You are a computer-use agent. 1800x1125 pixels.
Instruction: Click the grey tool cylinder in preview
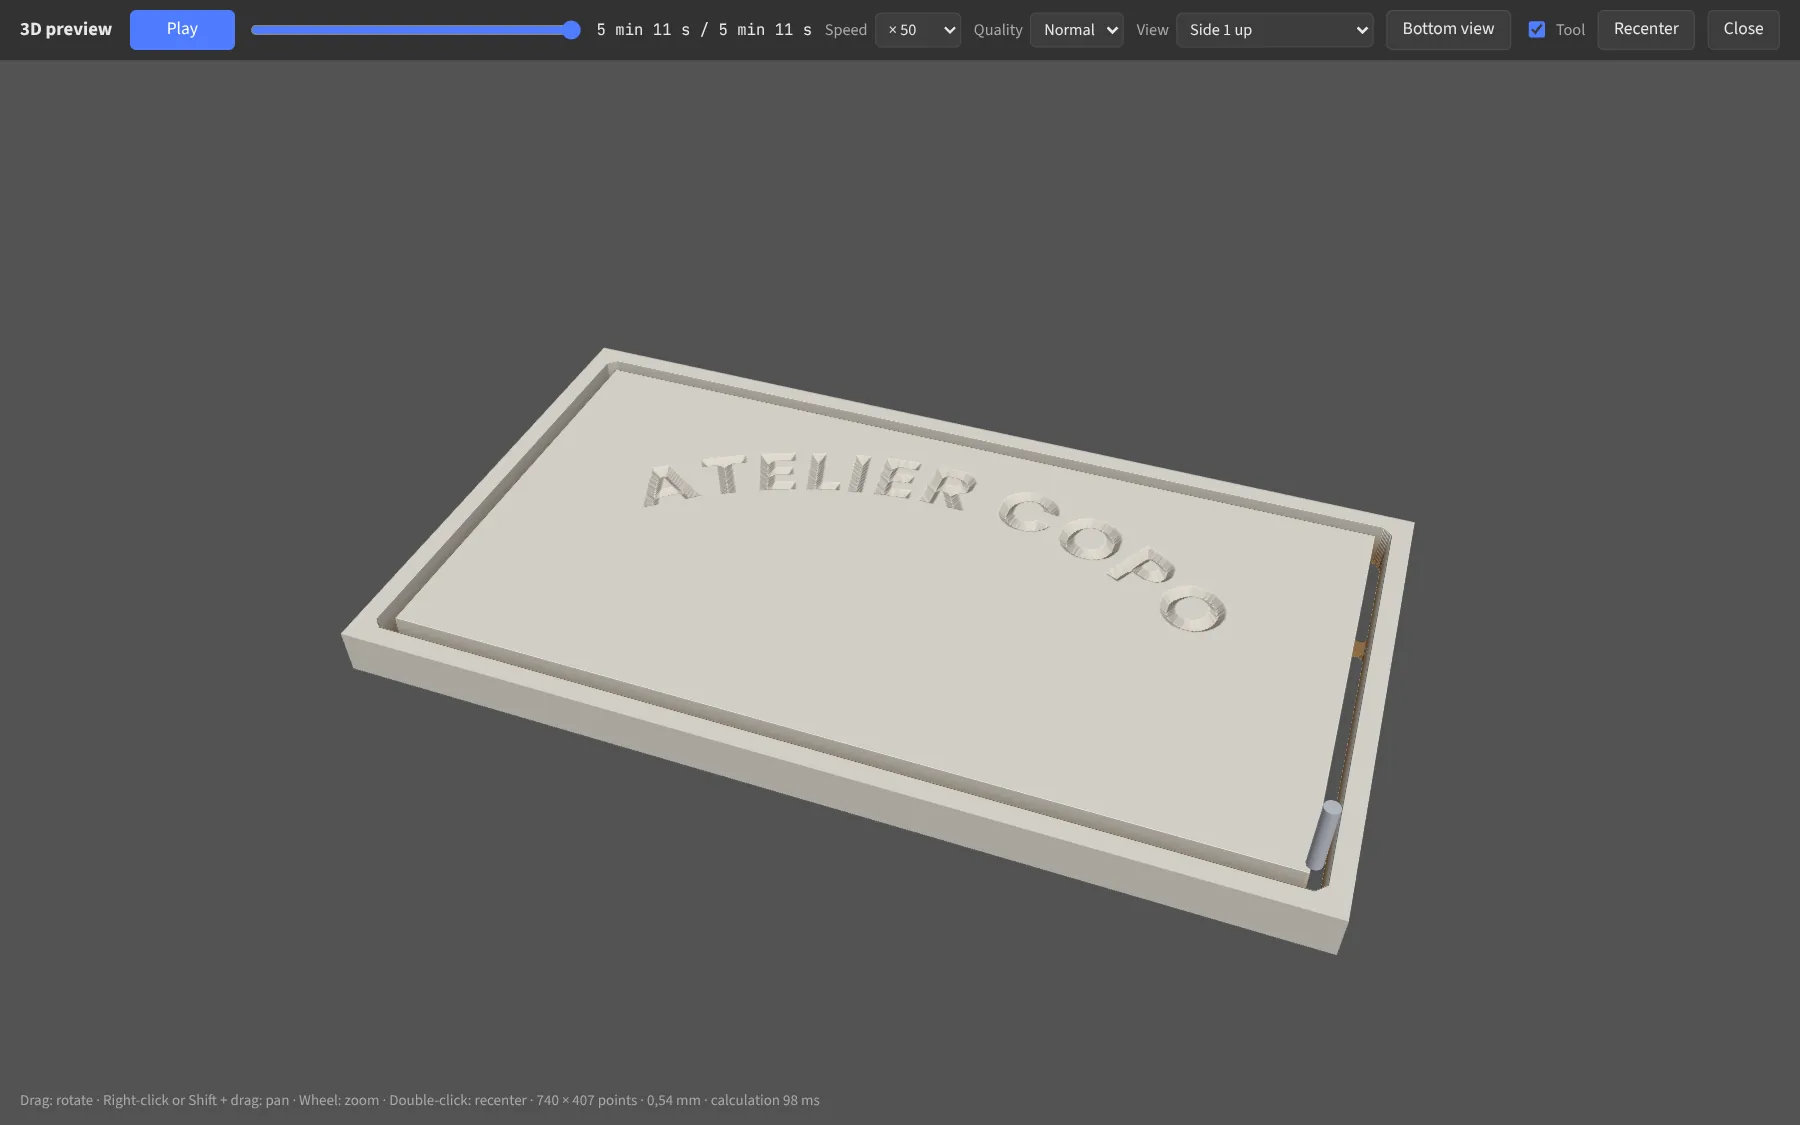(1324, 835)
